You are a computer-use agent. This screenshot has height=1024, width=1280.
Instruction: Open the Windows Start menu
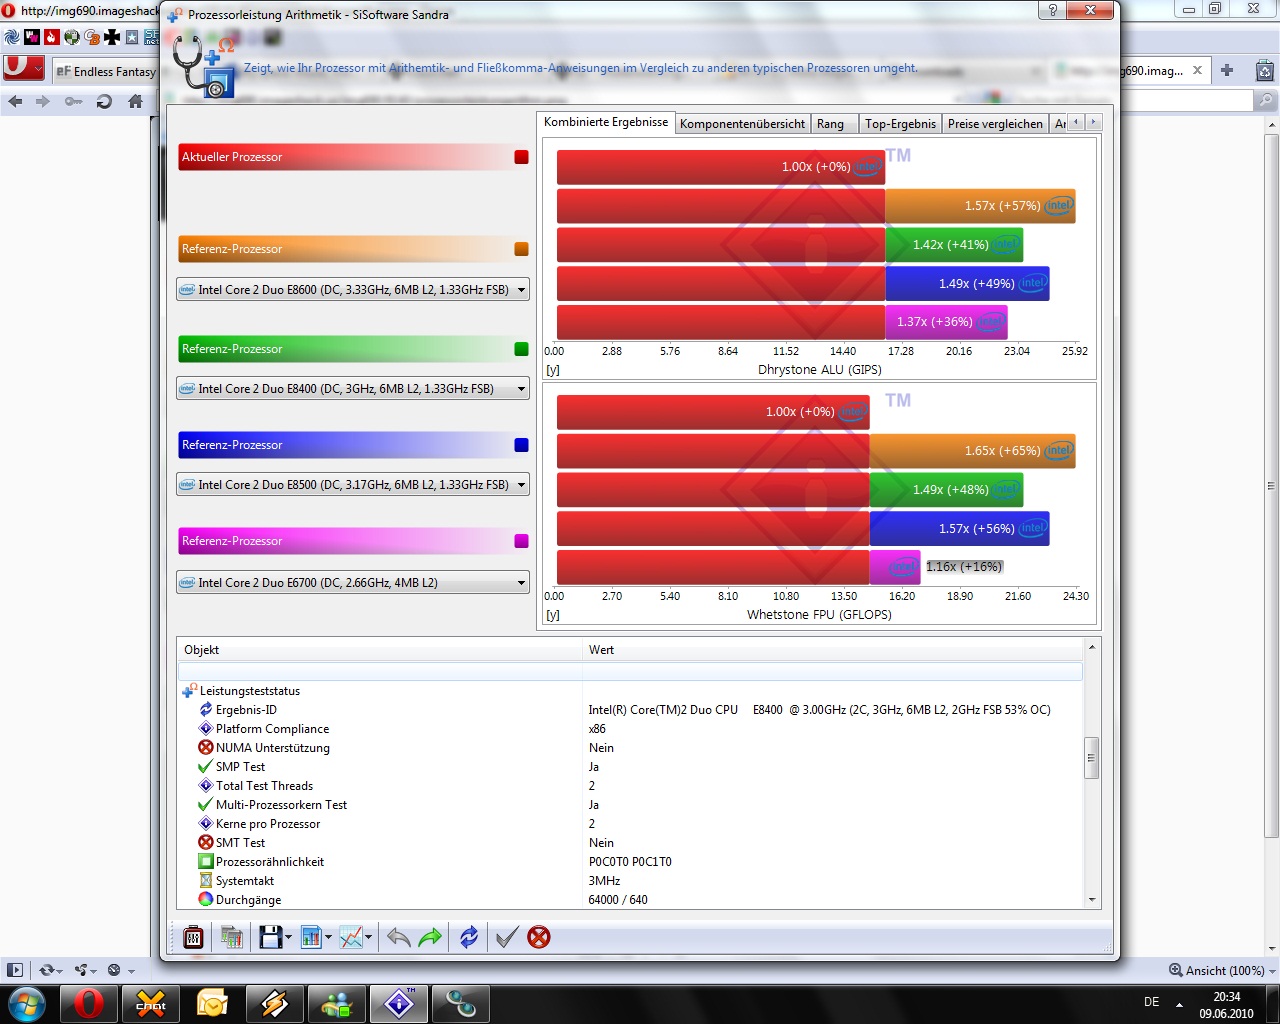coord(27,1002)
